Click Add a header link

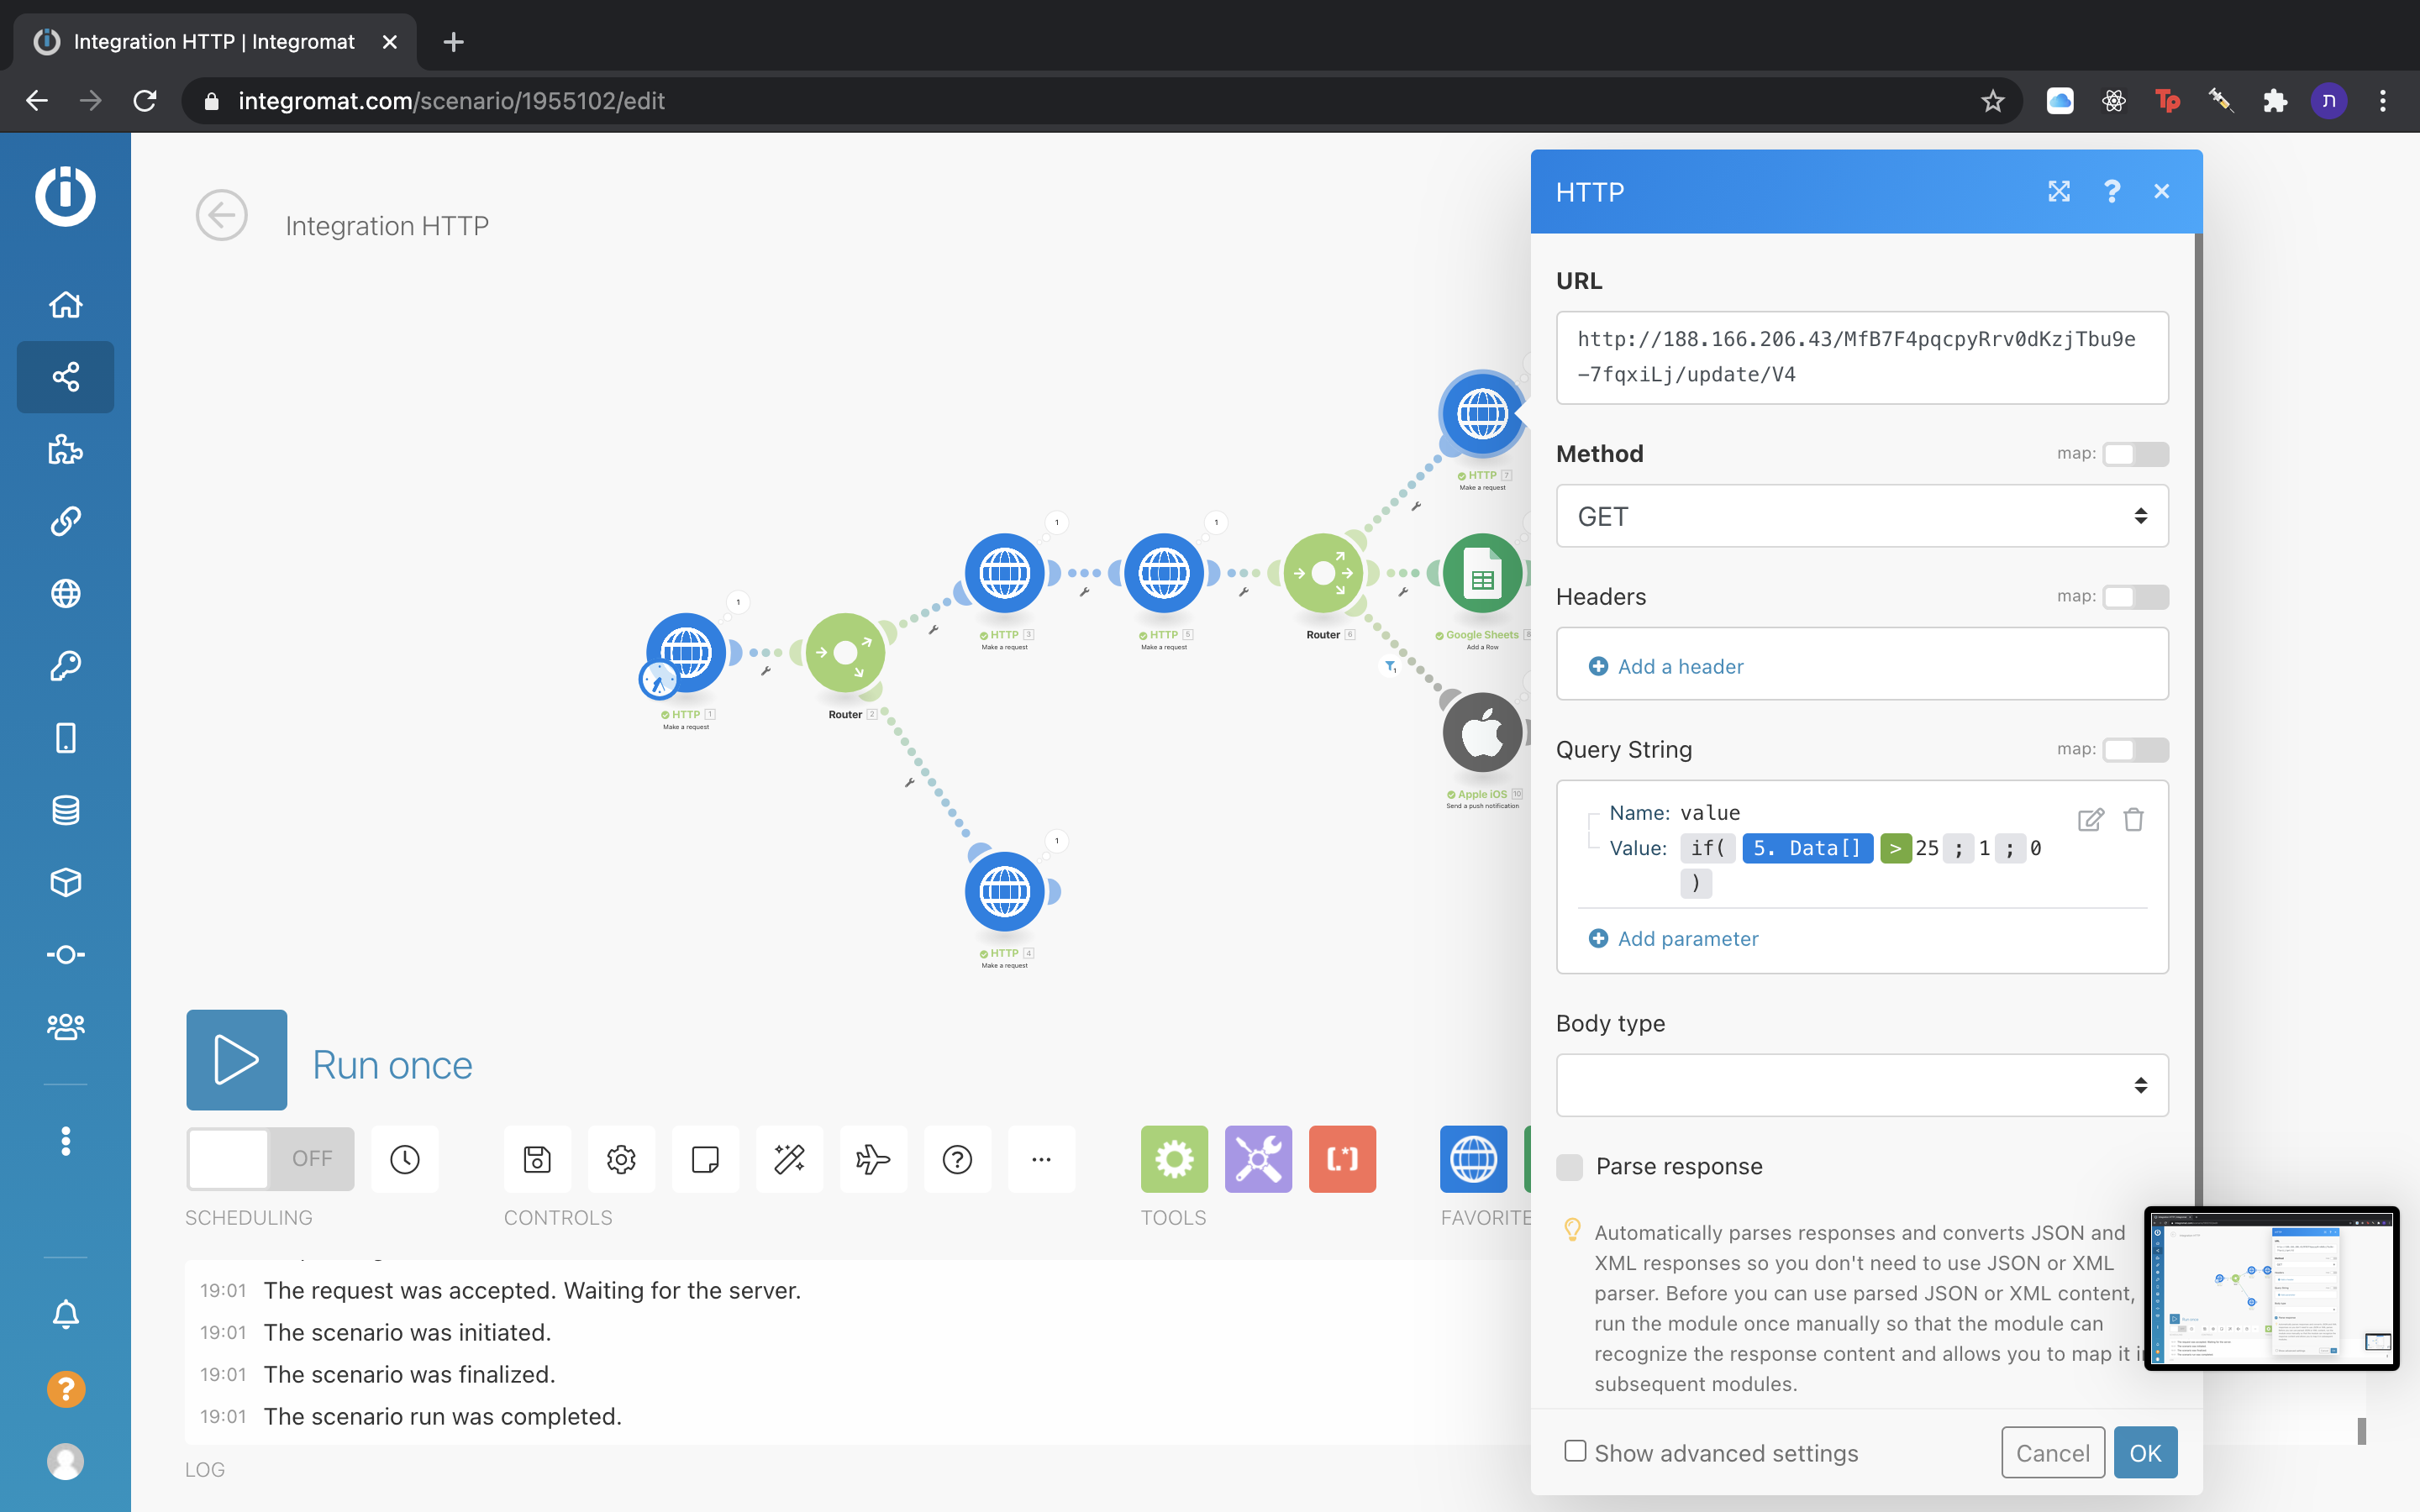[1680, 666]
